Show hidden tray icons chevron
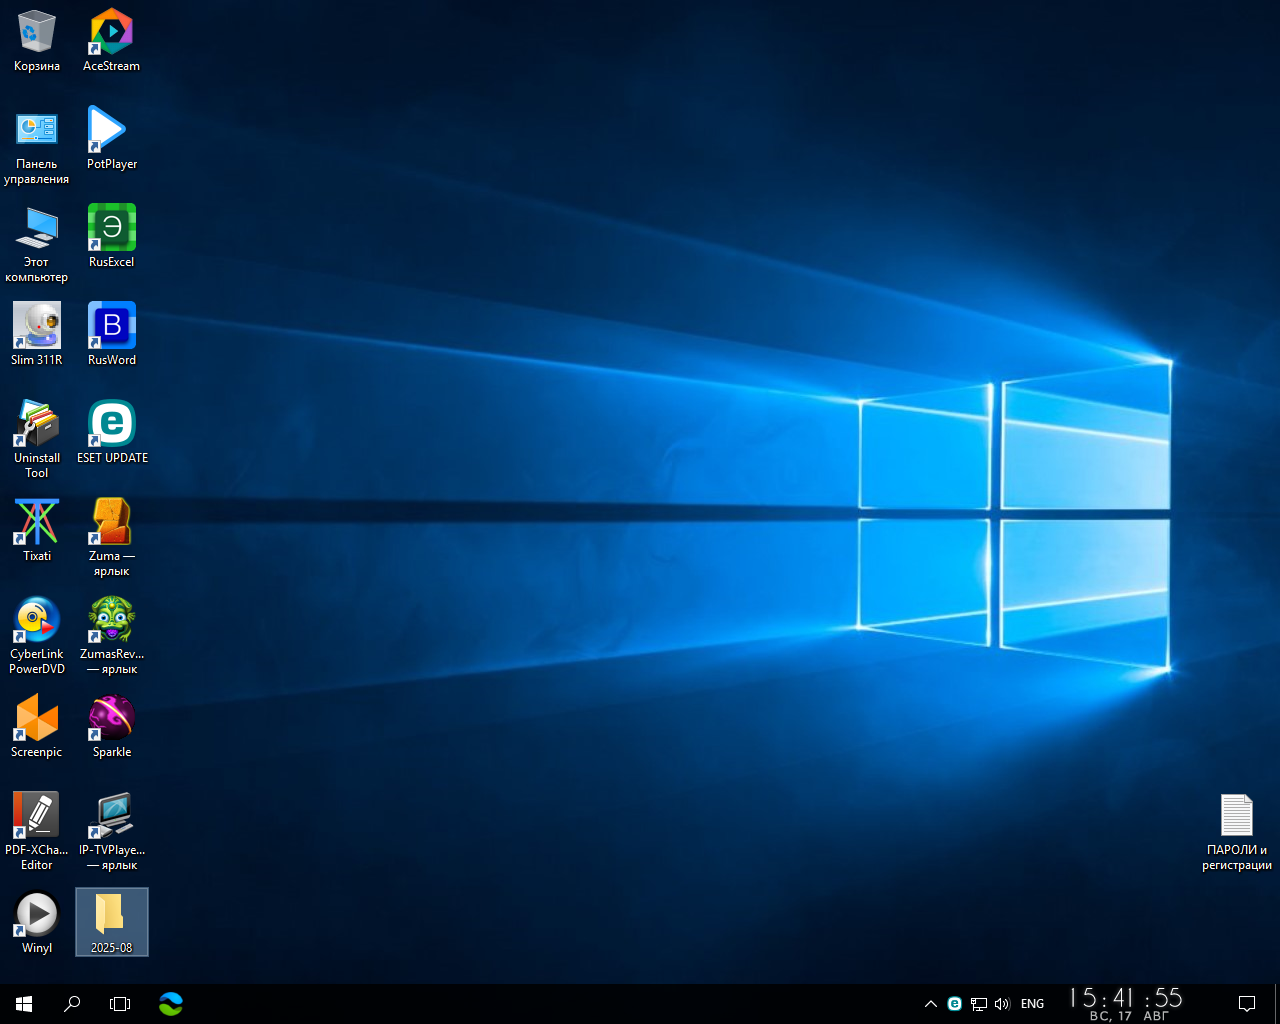Viewport: 1280px width, 1024px height. coord(931,1004)
